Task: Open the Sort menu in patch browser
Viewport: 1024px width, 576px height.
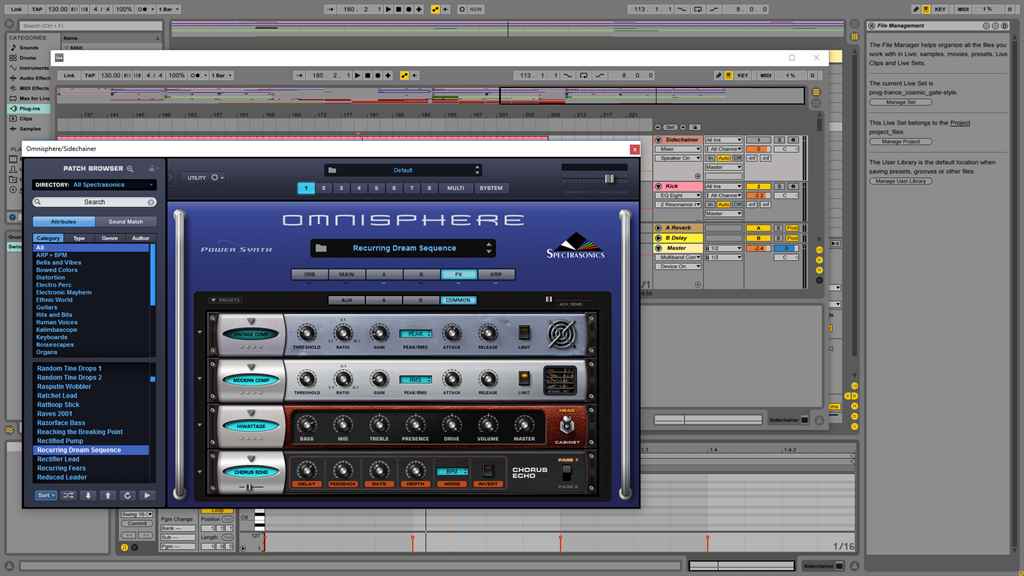Action: point(45,496)
